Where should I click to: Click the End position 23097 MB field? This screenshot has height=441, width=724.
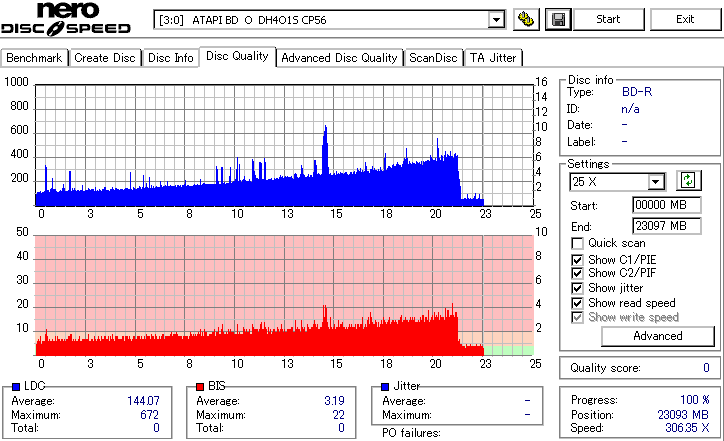click(666, 226)
